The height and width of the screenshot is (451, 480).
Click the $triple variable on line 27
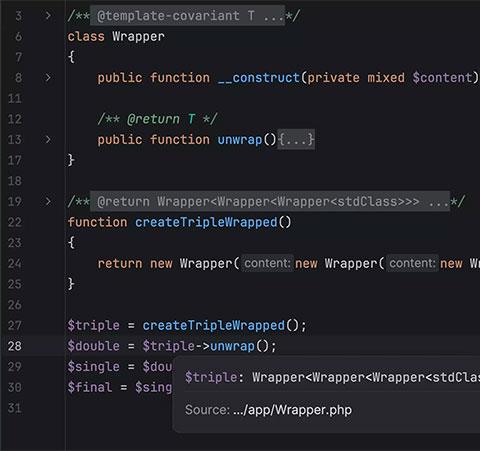93,326
